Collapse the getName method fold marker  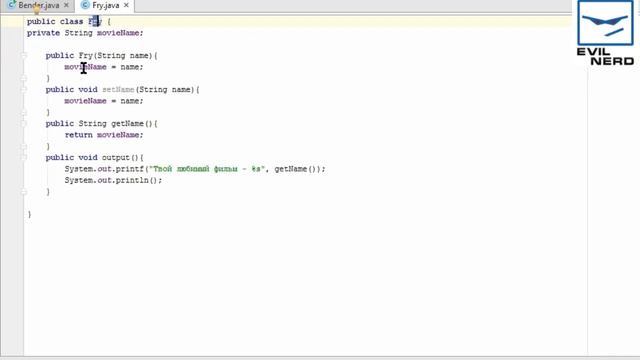click(x=24, y=123)
